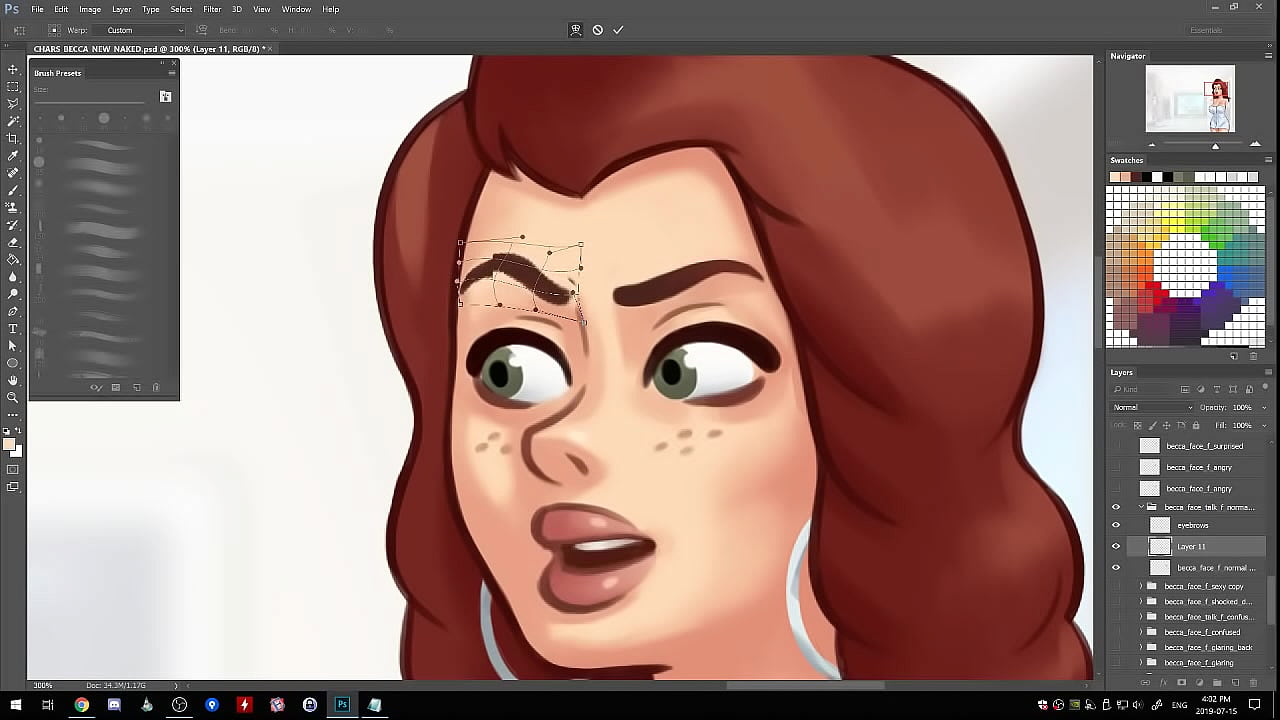The height and width of the screenshot is (720, 1280).
Task: Activate the Zoom tool in toolbar
Action: pos(13,397)
